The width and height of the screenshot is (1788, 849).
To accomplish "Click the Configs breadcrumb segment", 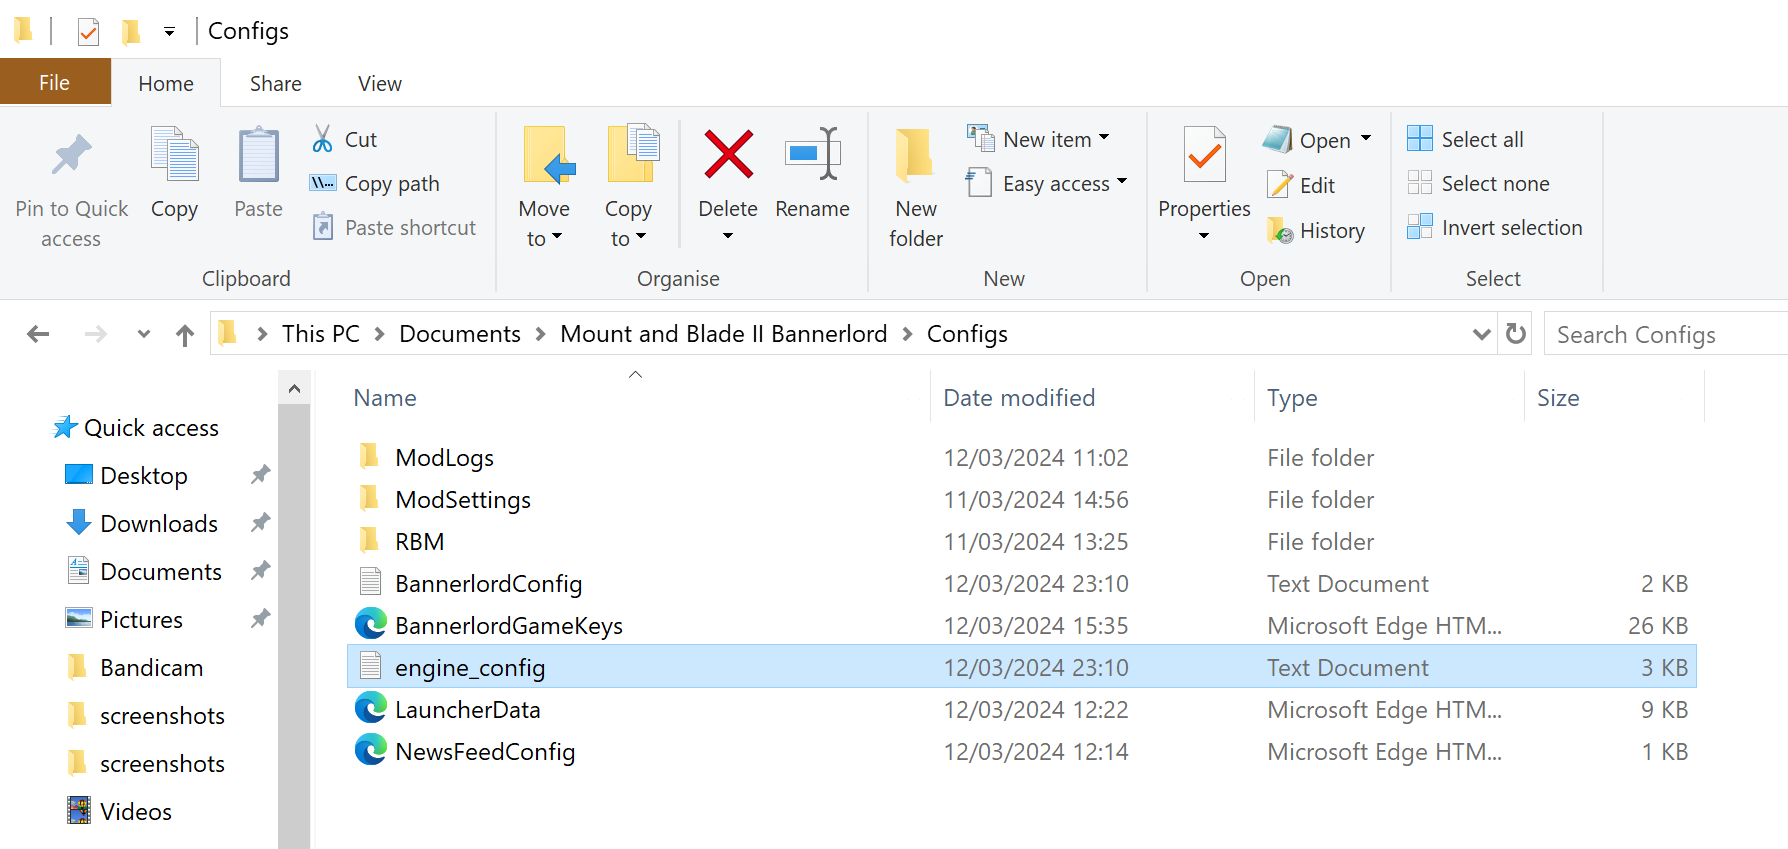I will point(967,334).
